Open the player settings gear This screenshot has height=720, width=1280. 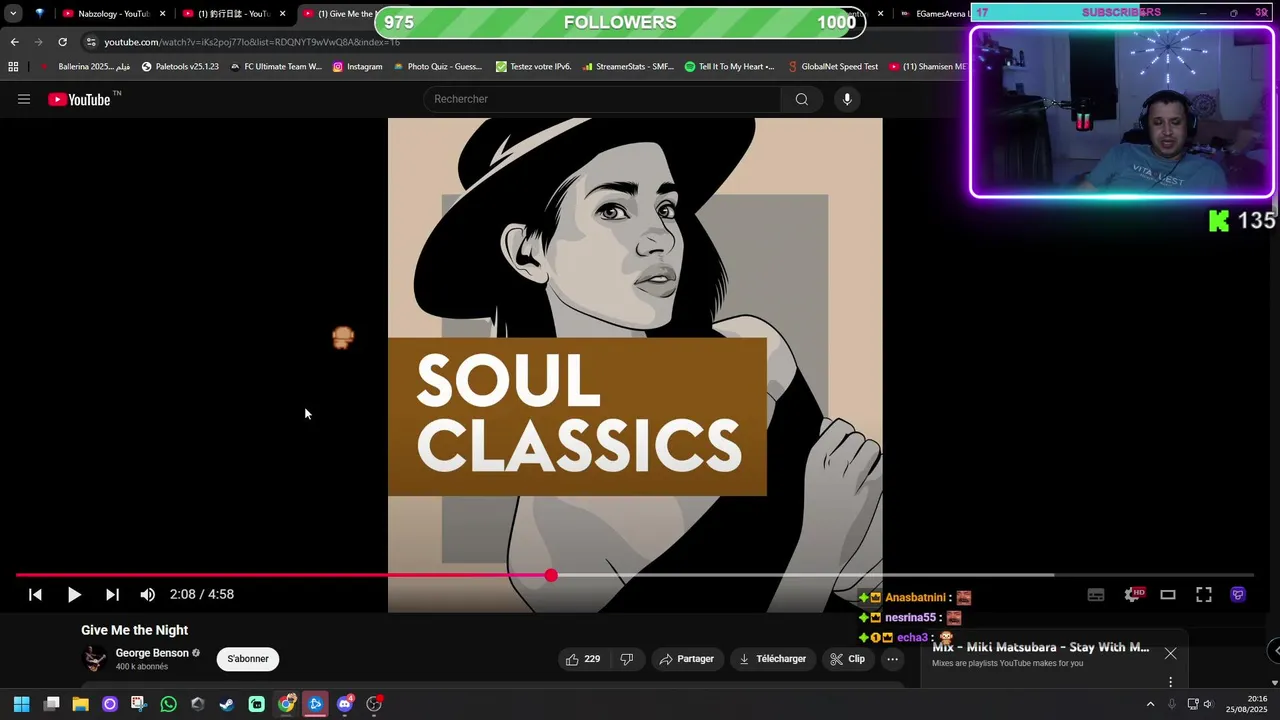coord(1133,594)
